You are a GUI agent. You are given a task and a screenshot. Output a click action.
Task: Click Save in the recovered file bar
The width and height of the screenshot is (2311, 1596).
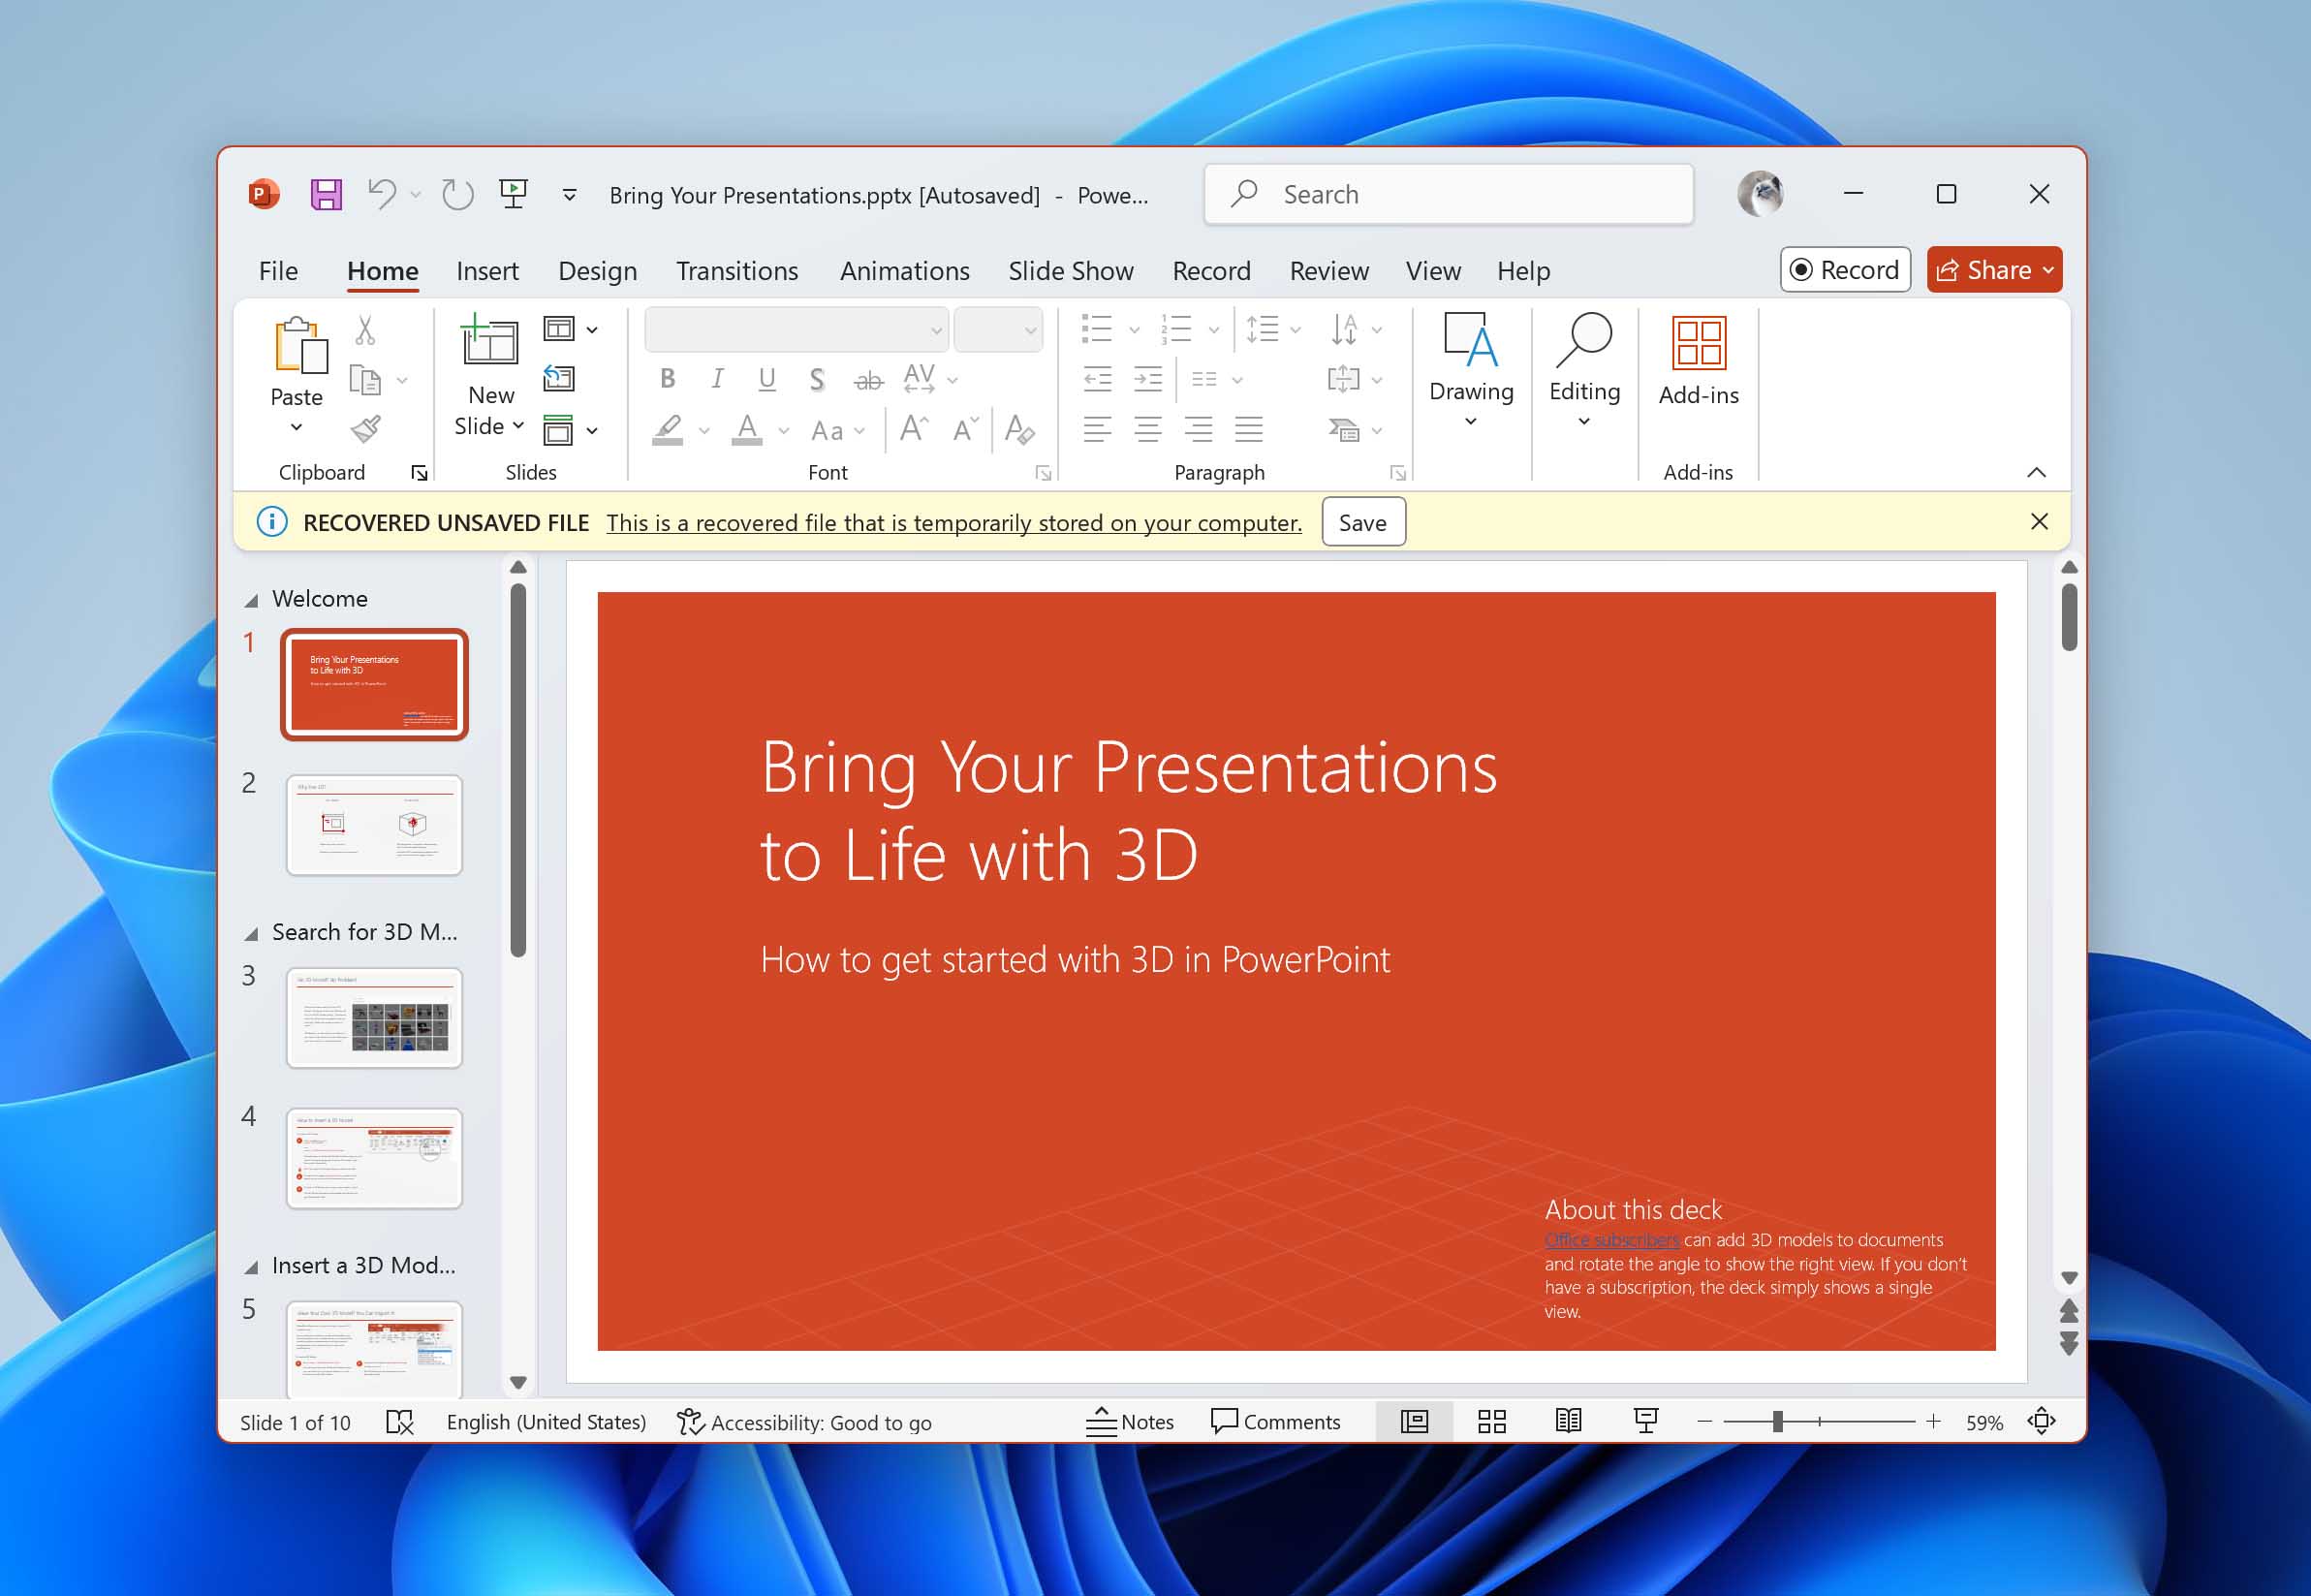coord(1362,522)
